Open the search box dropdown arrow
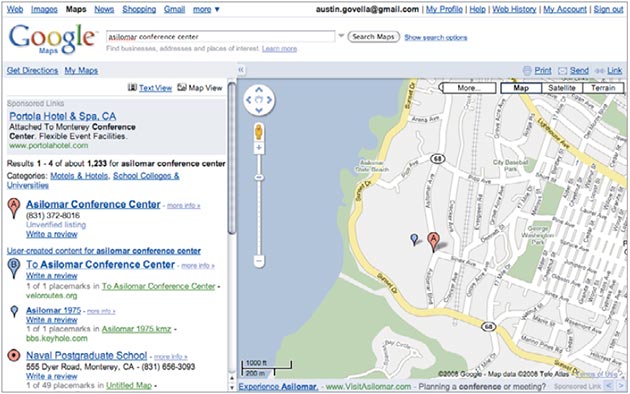The width and height of the screenshot is (630, 394). (341, 36)
